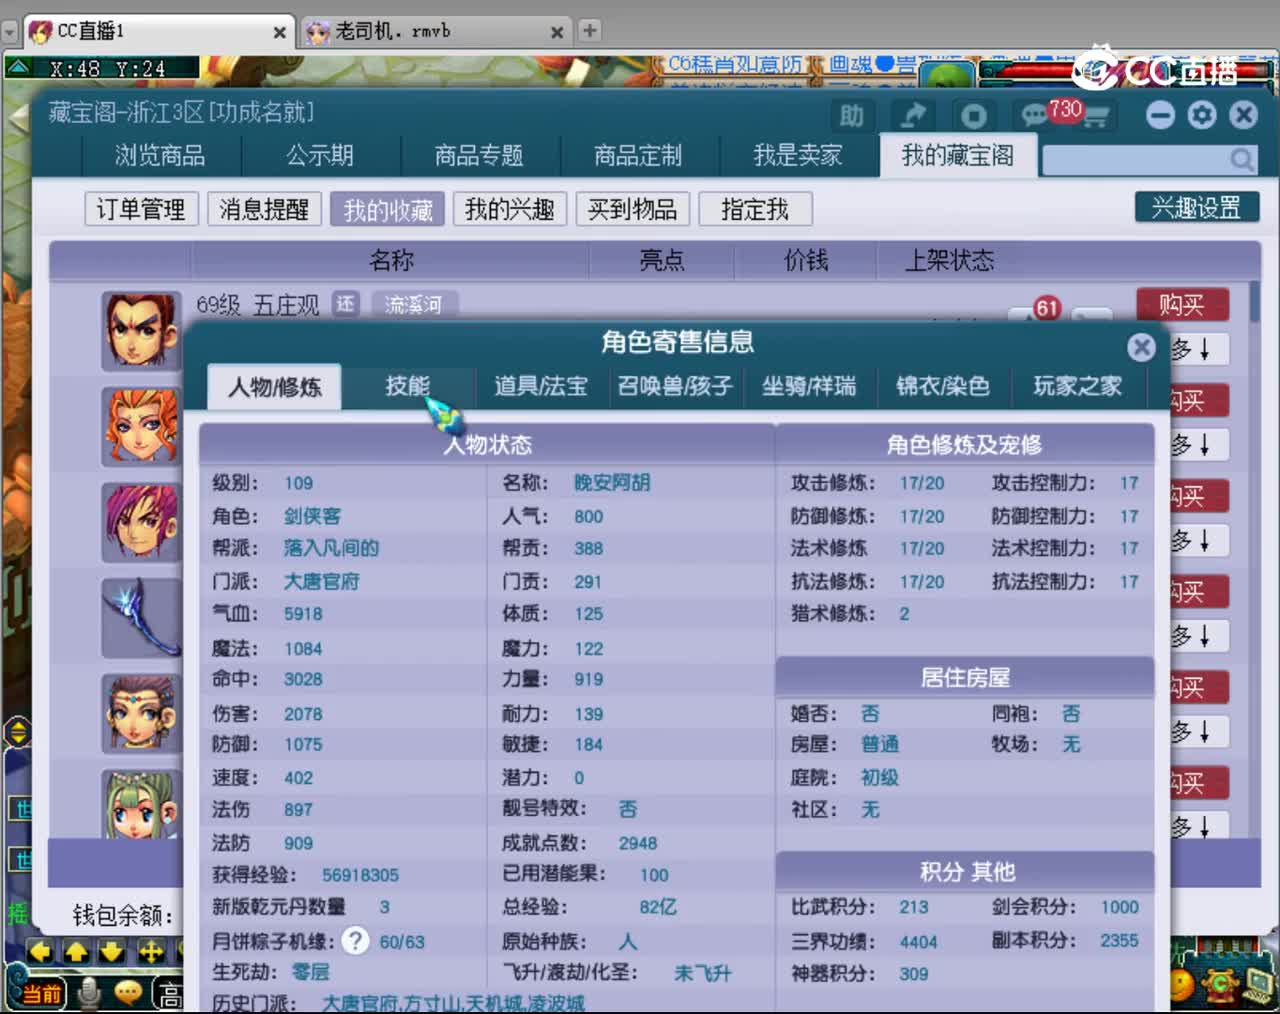The width and height of the screenshot is (1280, 1014).
Task: Click the yellow up arrow icon
Action: 77,951
